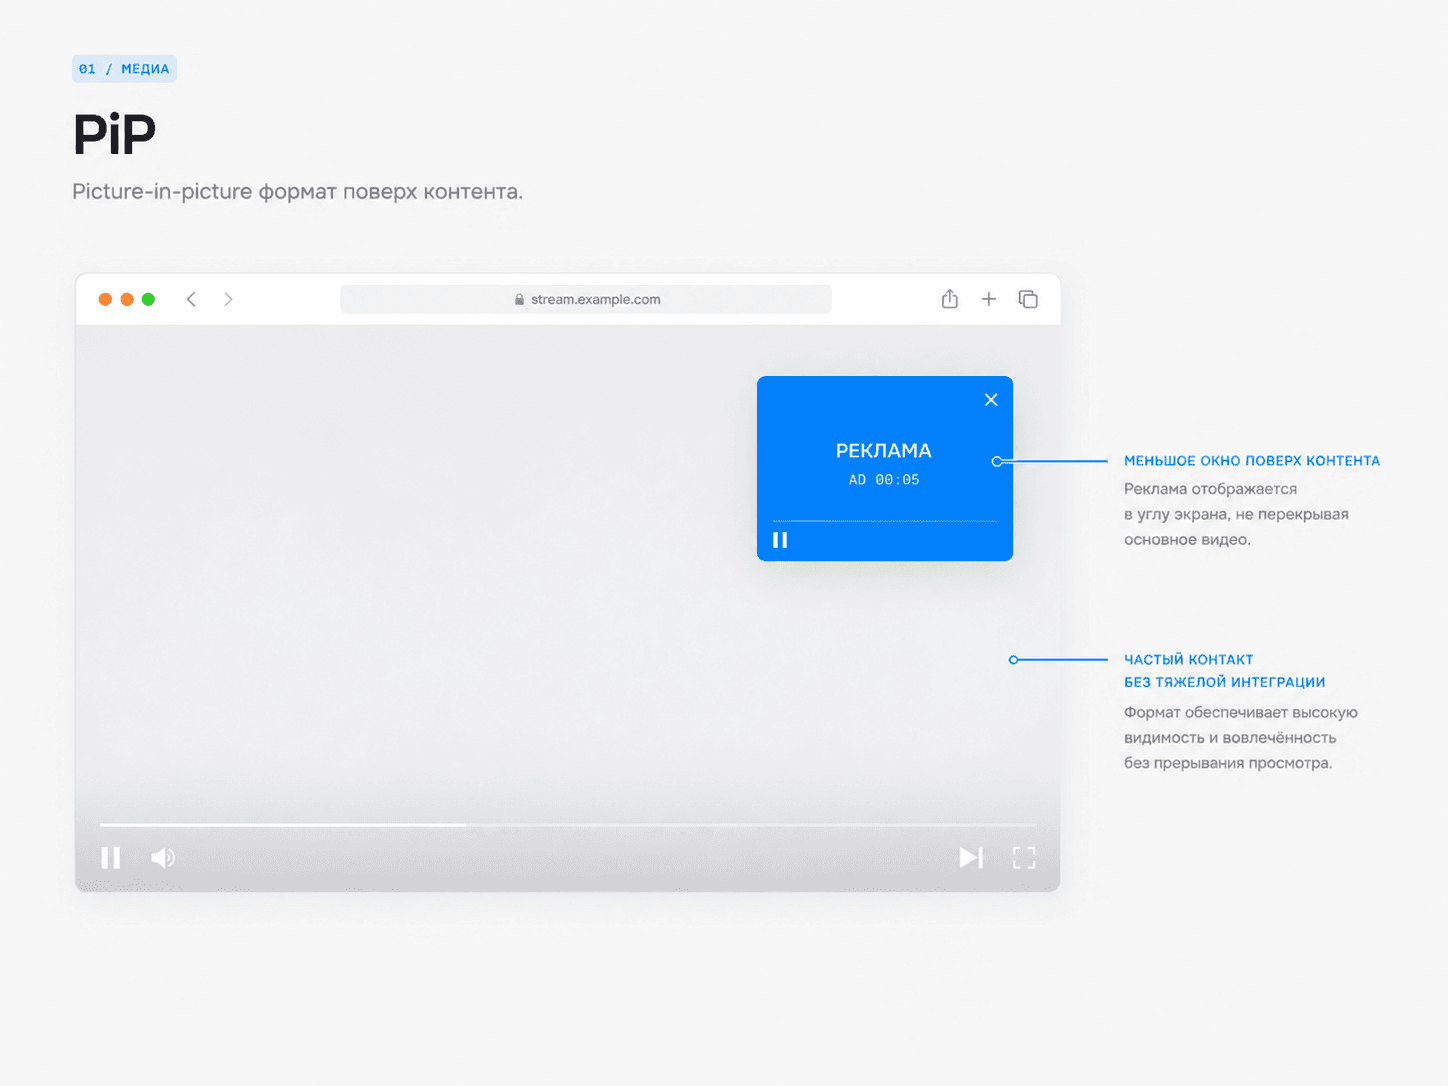Skip to the next video

971,858
